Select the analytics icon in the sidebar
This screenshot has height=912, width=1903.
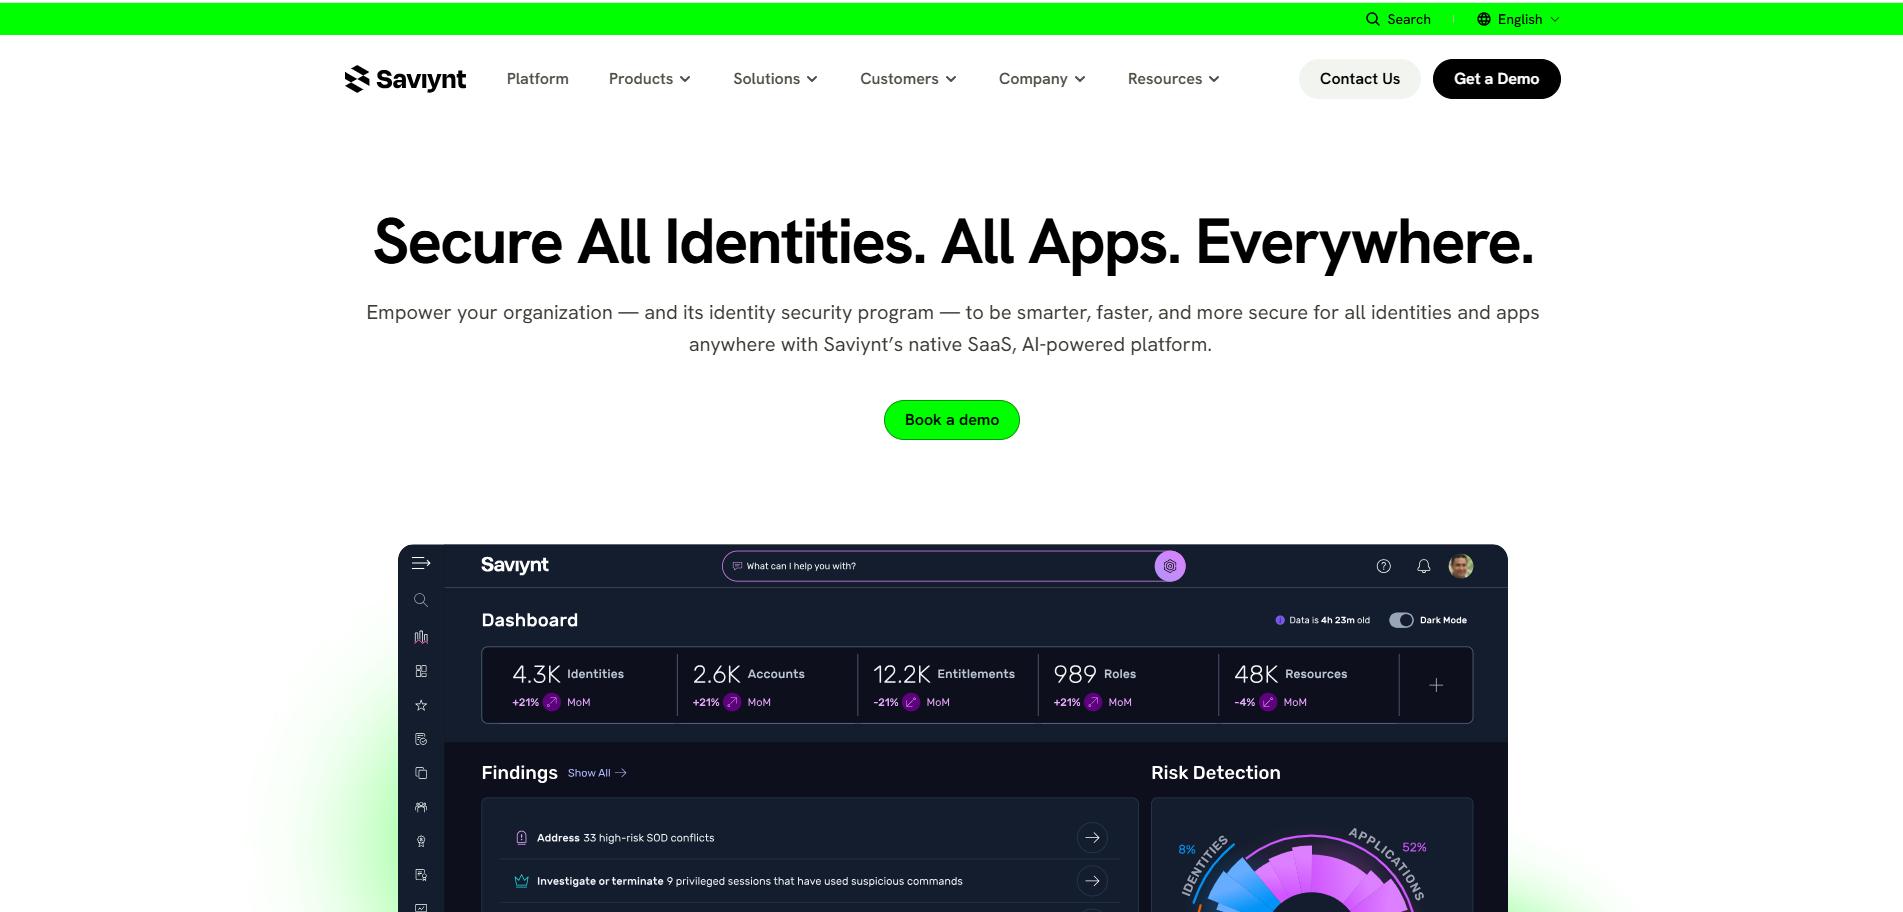[x=421, y=636]
